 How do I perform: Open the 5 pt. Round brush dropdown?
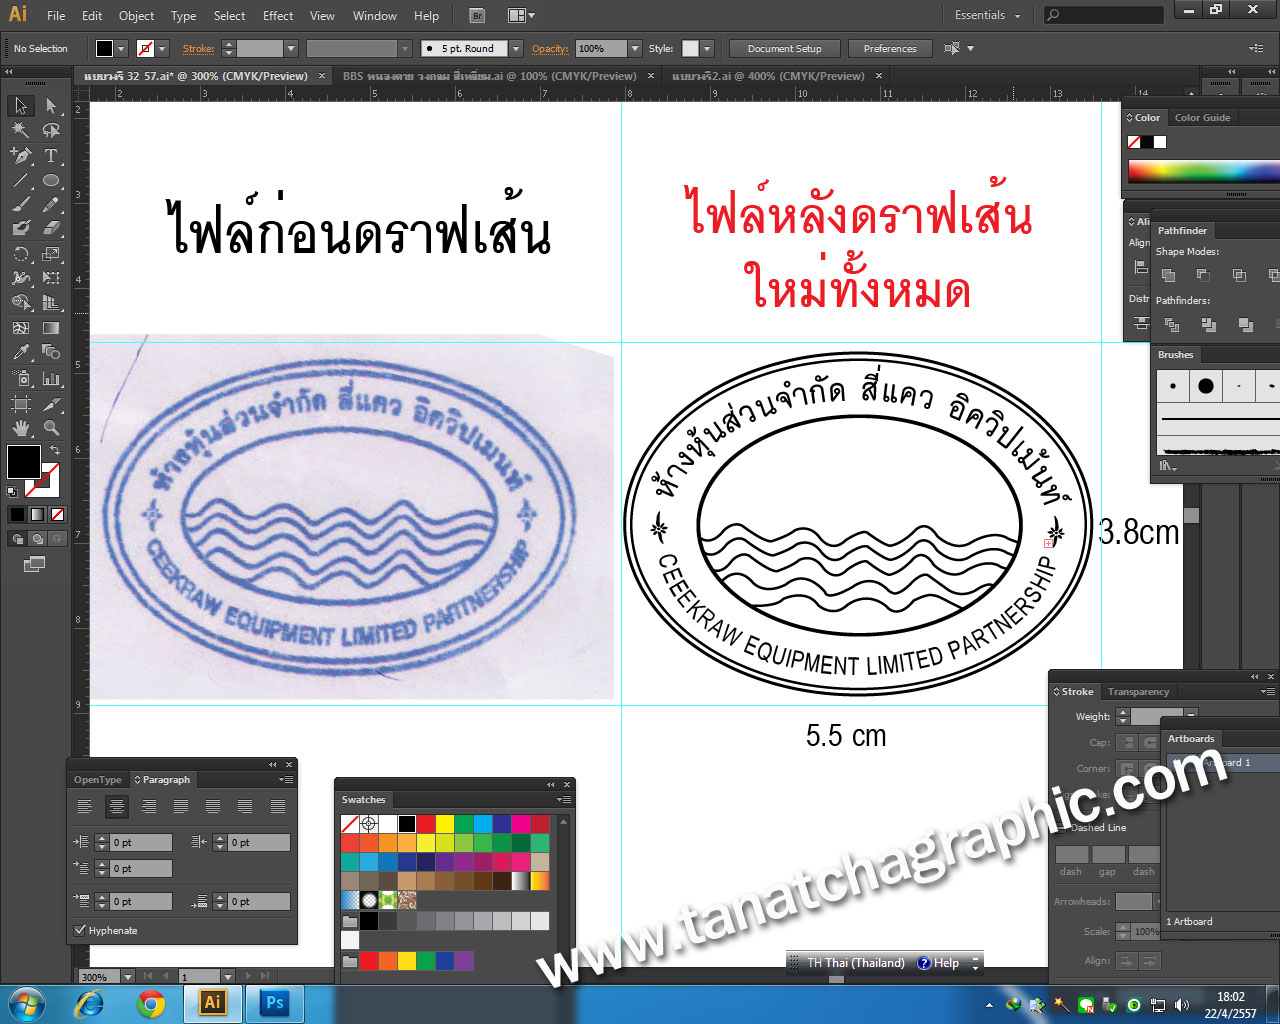click(516, 48)
